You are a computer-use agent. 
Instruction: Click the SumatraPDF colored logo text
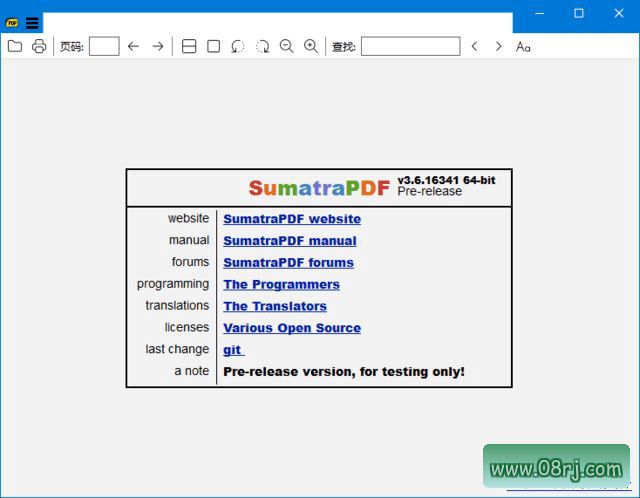point(319,188)
